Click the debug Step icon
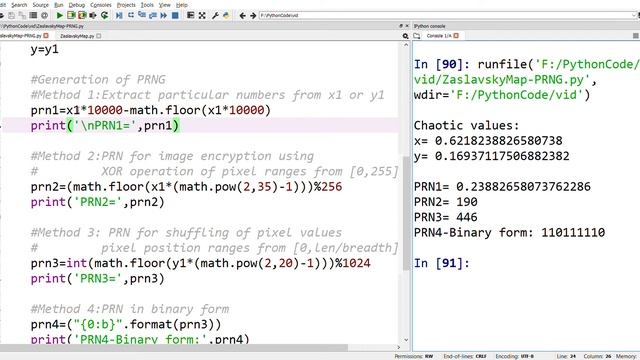This screenshot has height=360, width=640. 131,16
